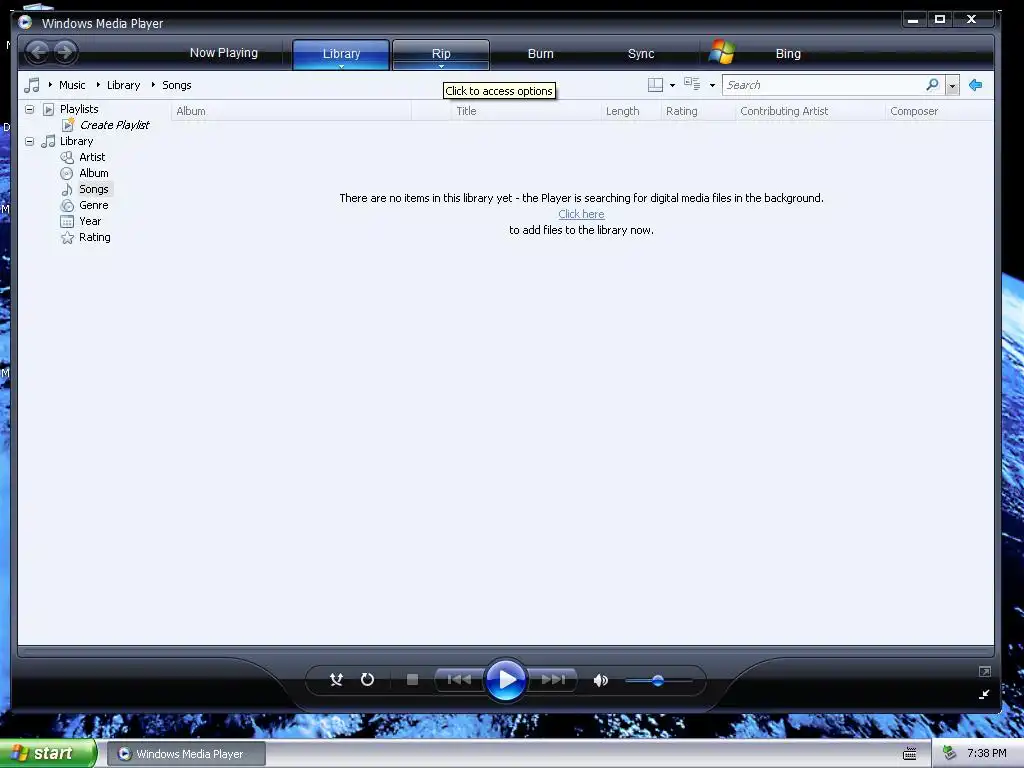1024x768 pixels.
Task: Select Album in the library tree
Action: [x=93, y=173]
